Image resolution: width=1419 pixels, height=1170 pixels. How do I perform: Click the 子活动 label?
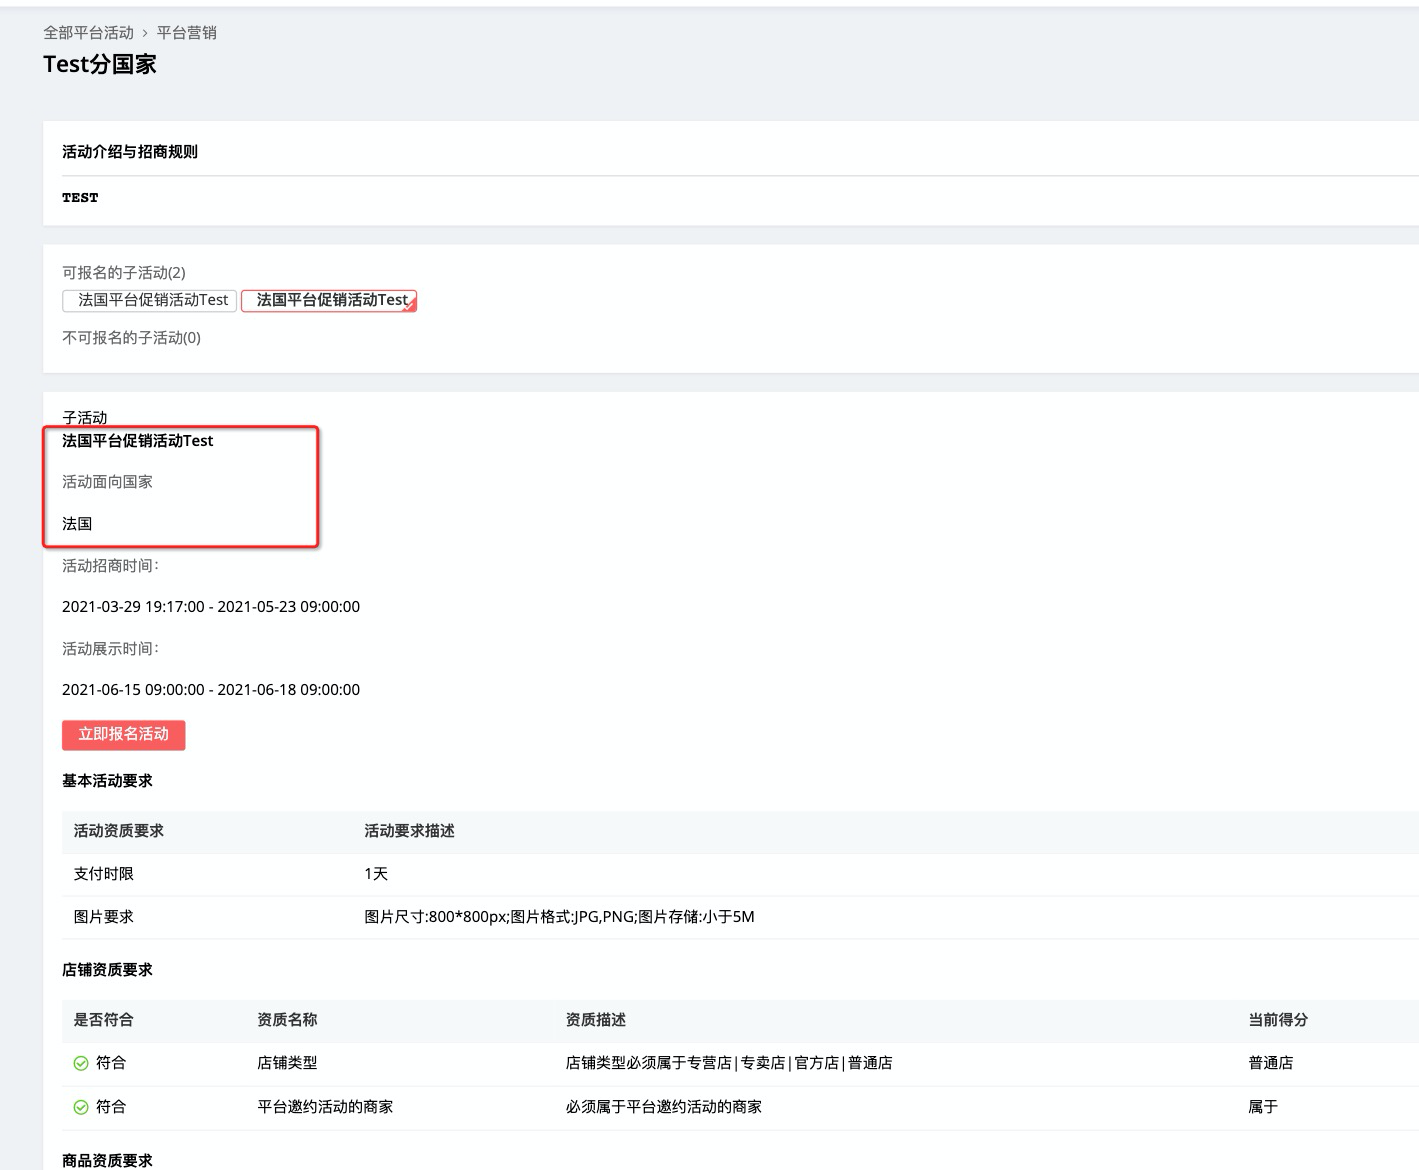click(84, 418)
